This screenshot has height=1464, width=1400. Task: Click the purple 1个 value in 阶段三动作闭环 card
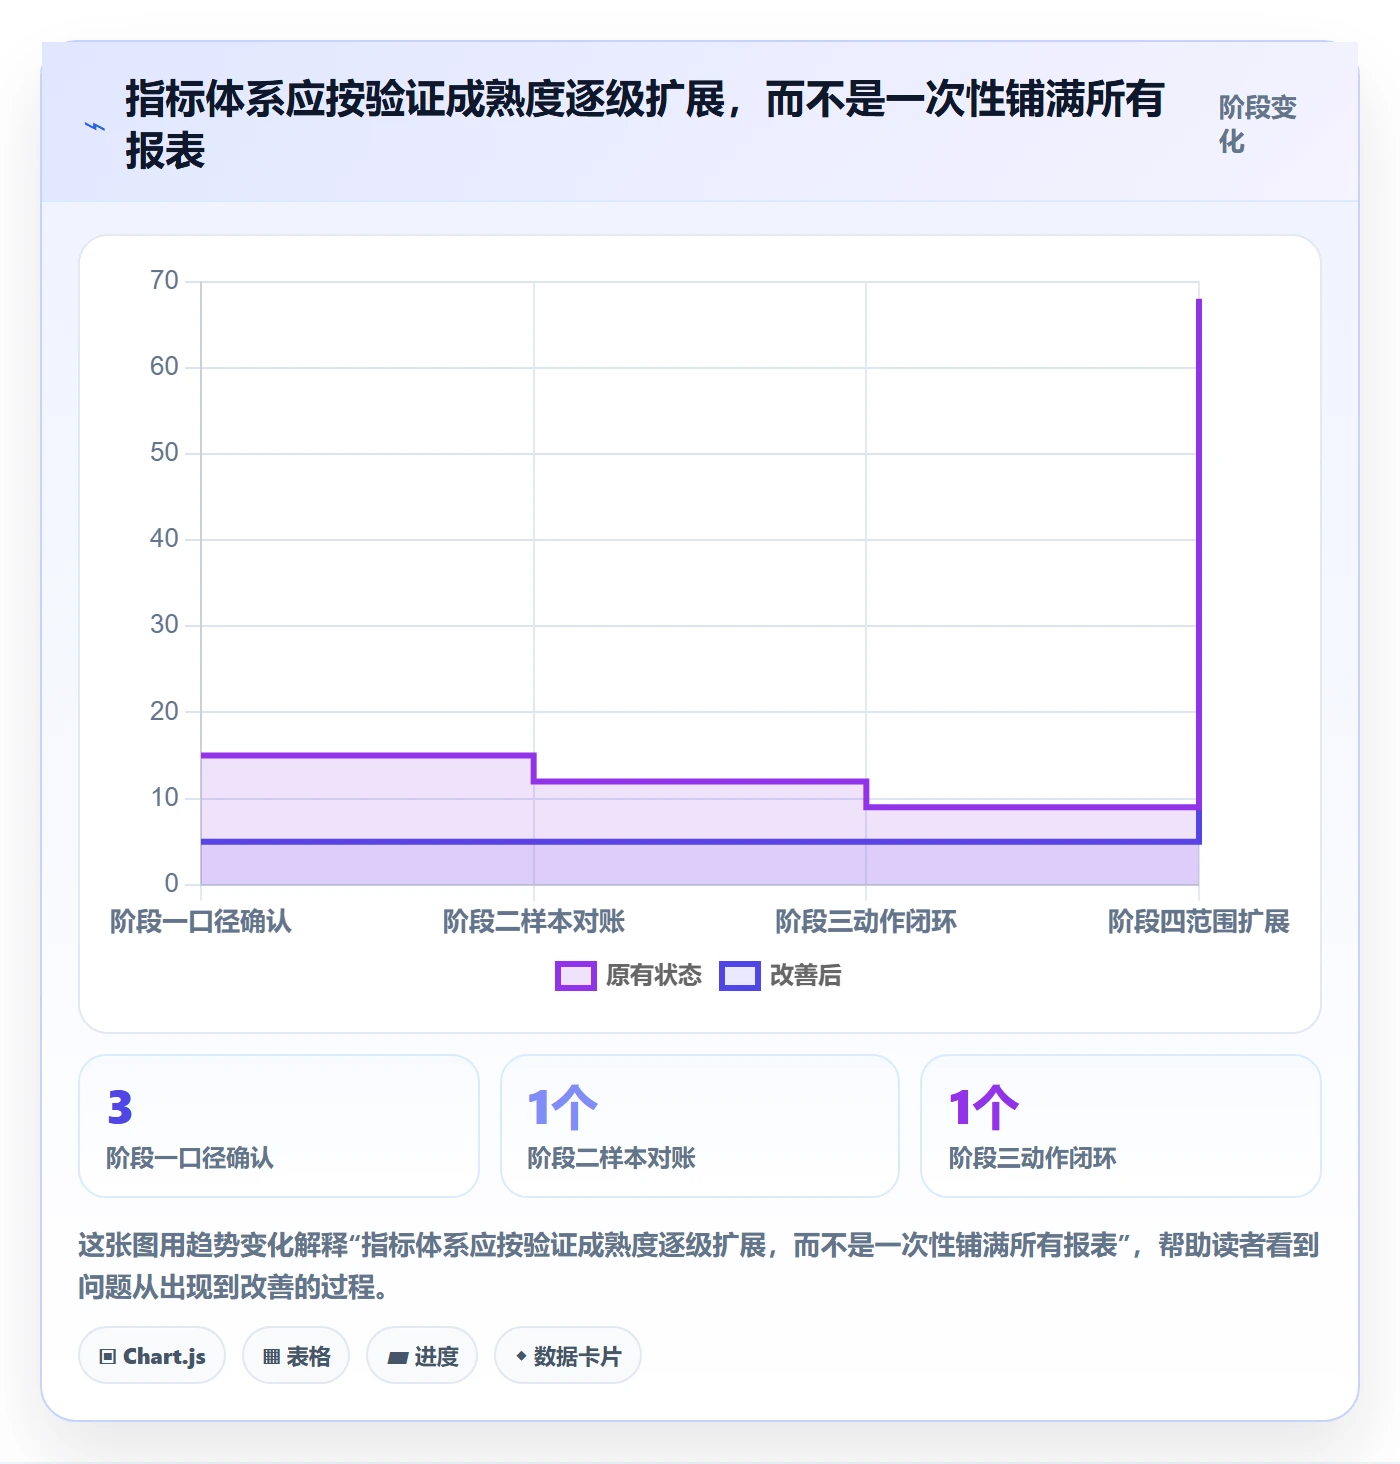click(x=983, y=1107)
